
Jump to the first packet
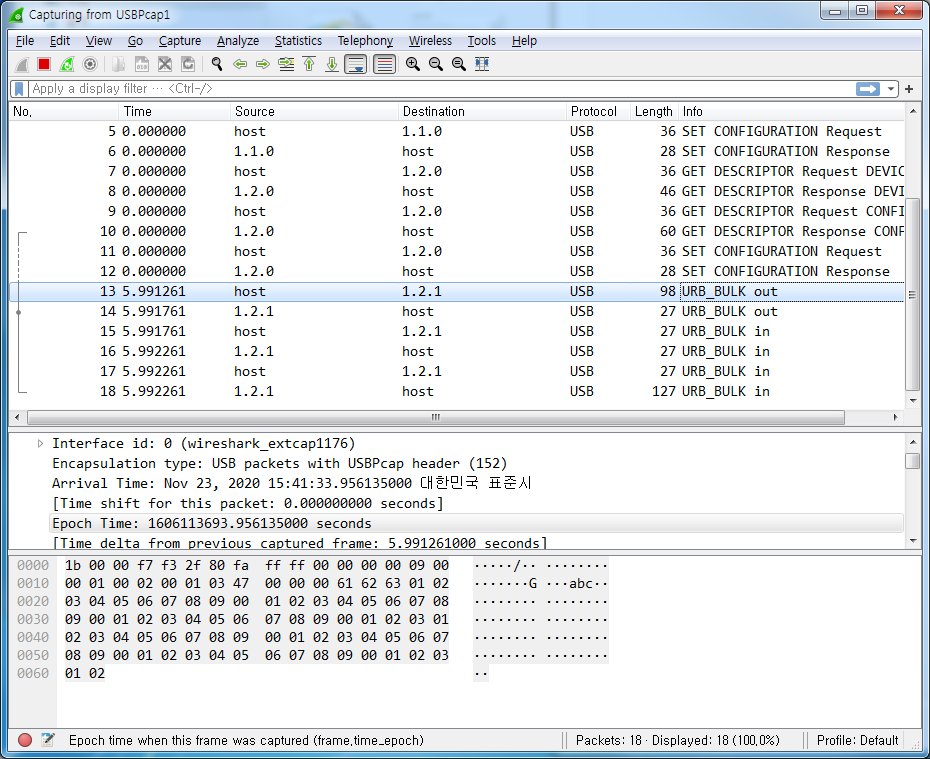[309, 64]
